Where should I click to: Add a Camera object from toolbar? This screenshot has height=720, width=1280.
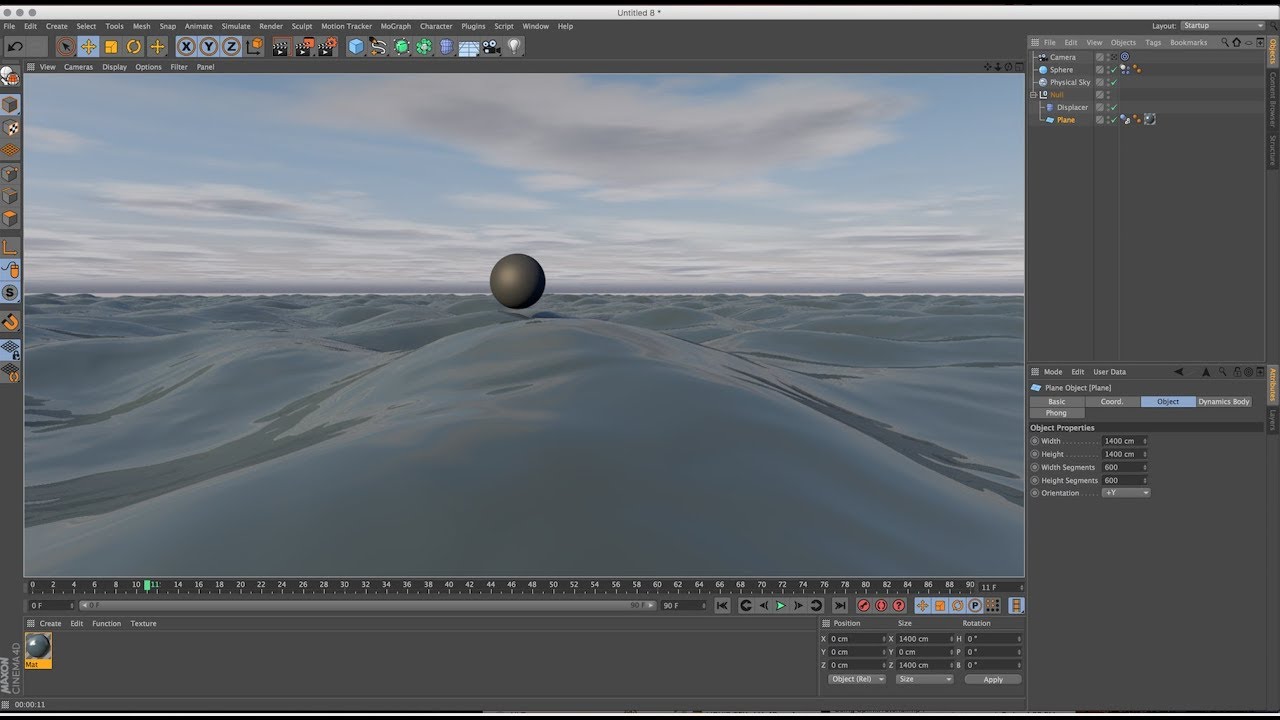pos(492,46)
